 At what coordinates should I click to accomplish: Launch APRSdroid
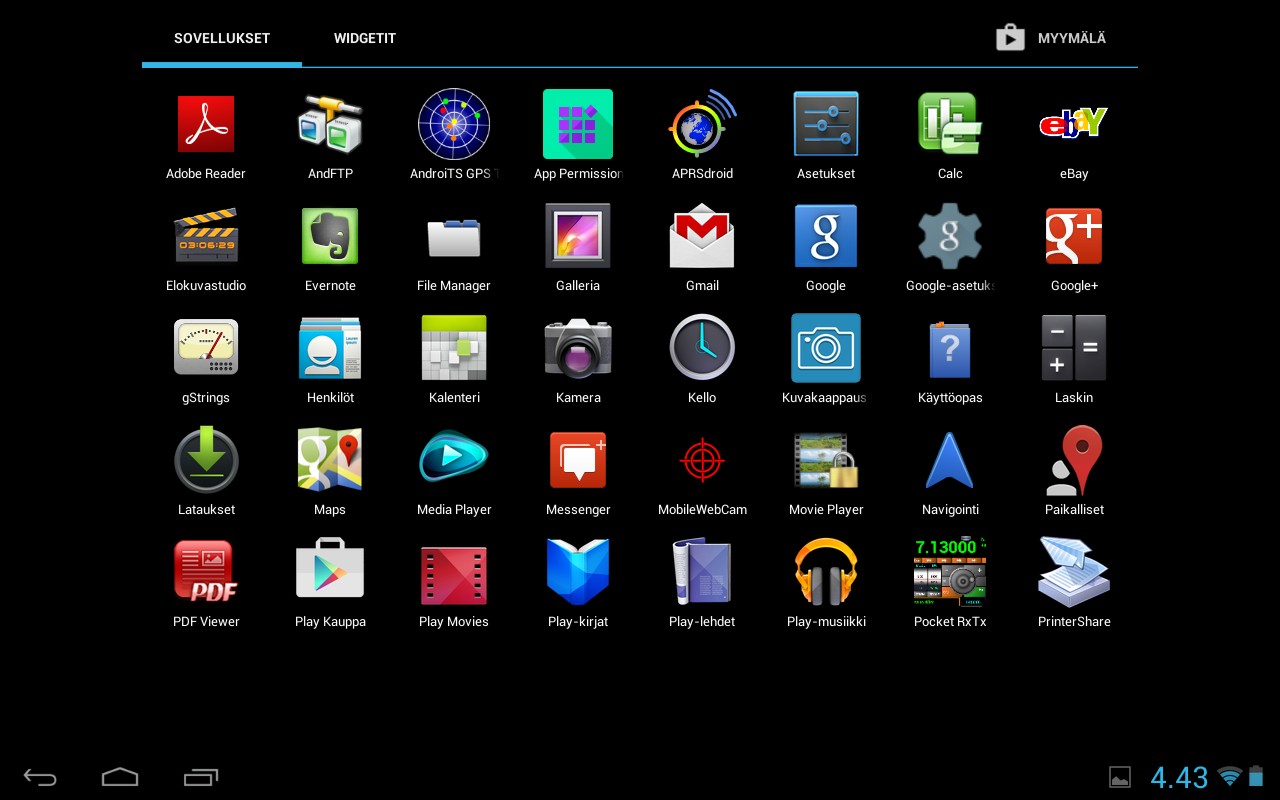[702, 124]
